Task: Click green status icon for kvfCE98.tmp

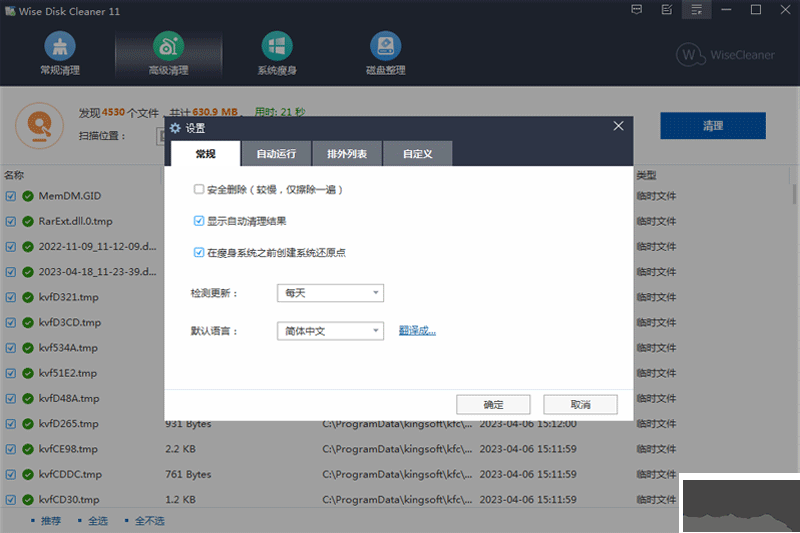Action: point(28,449)
